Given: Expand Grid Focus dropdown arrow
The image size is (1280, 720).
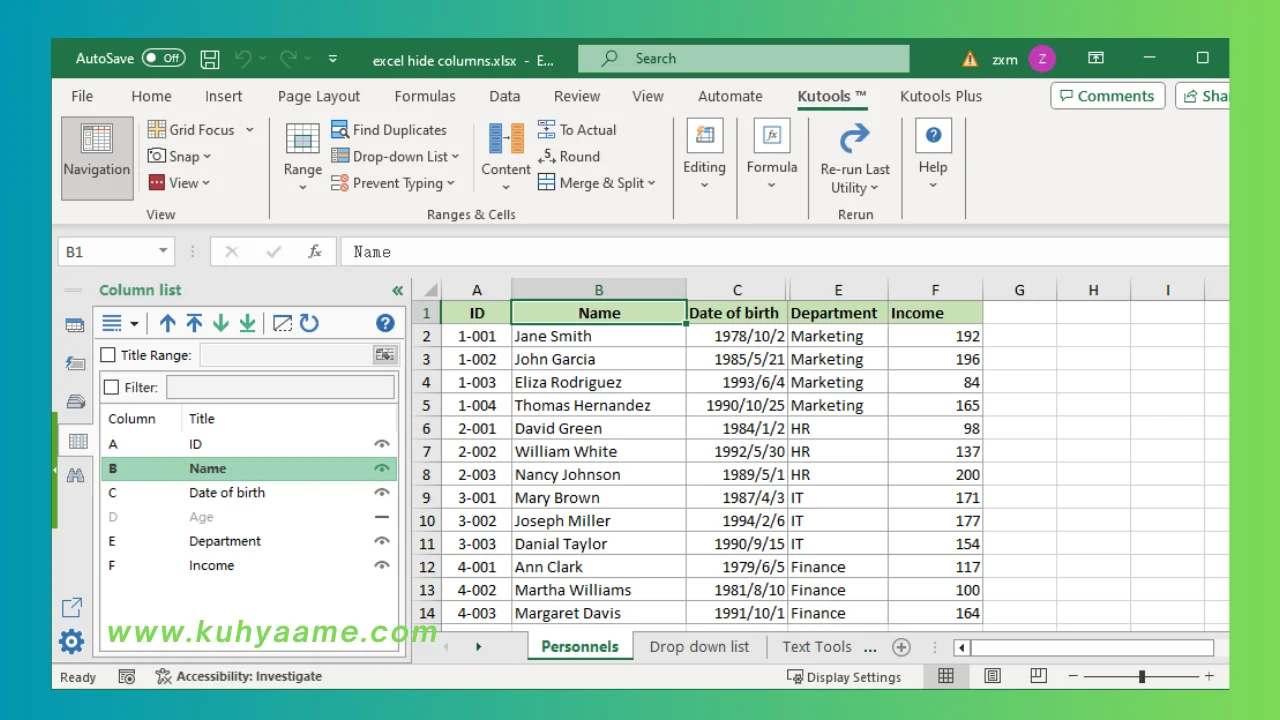Looking at the screenshot, I should pos(250,130).
